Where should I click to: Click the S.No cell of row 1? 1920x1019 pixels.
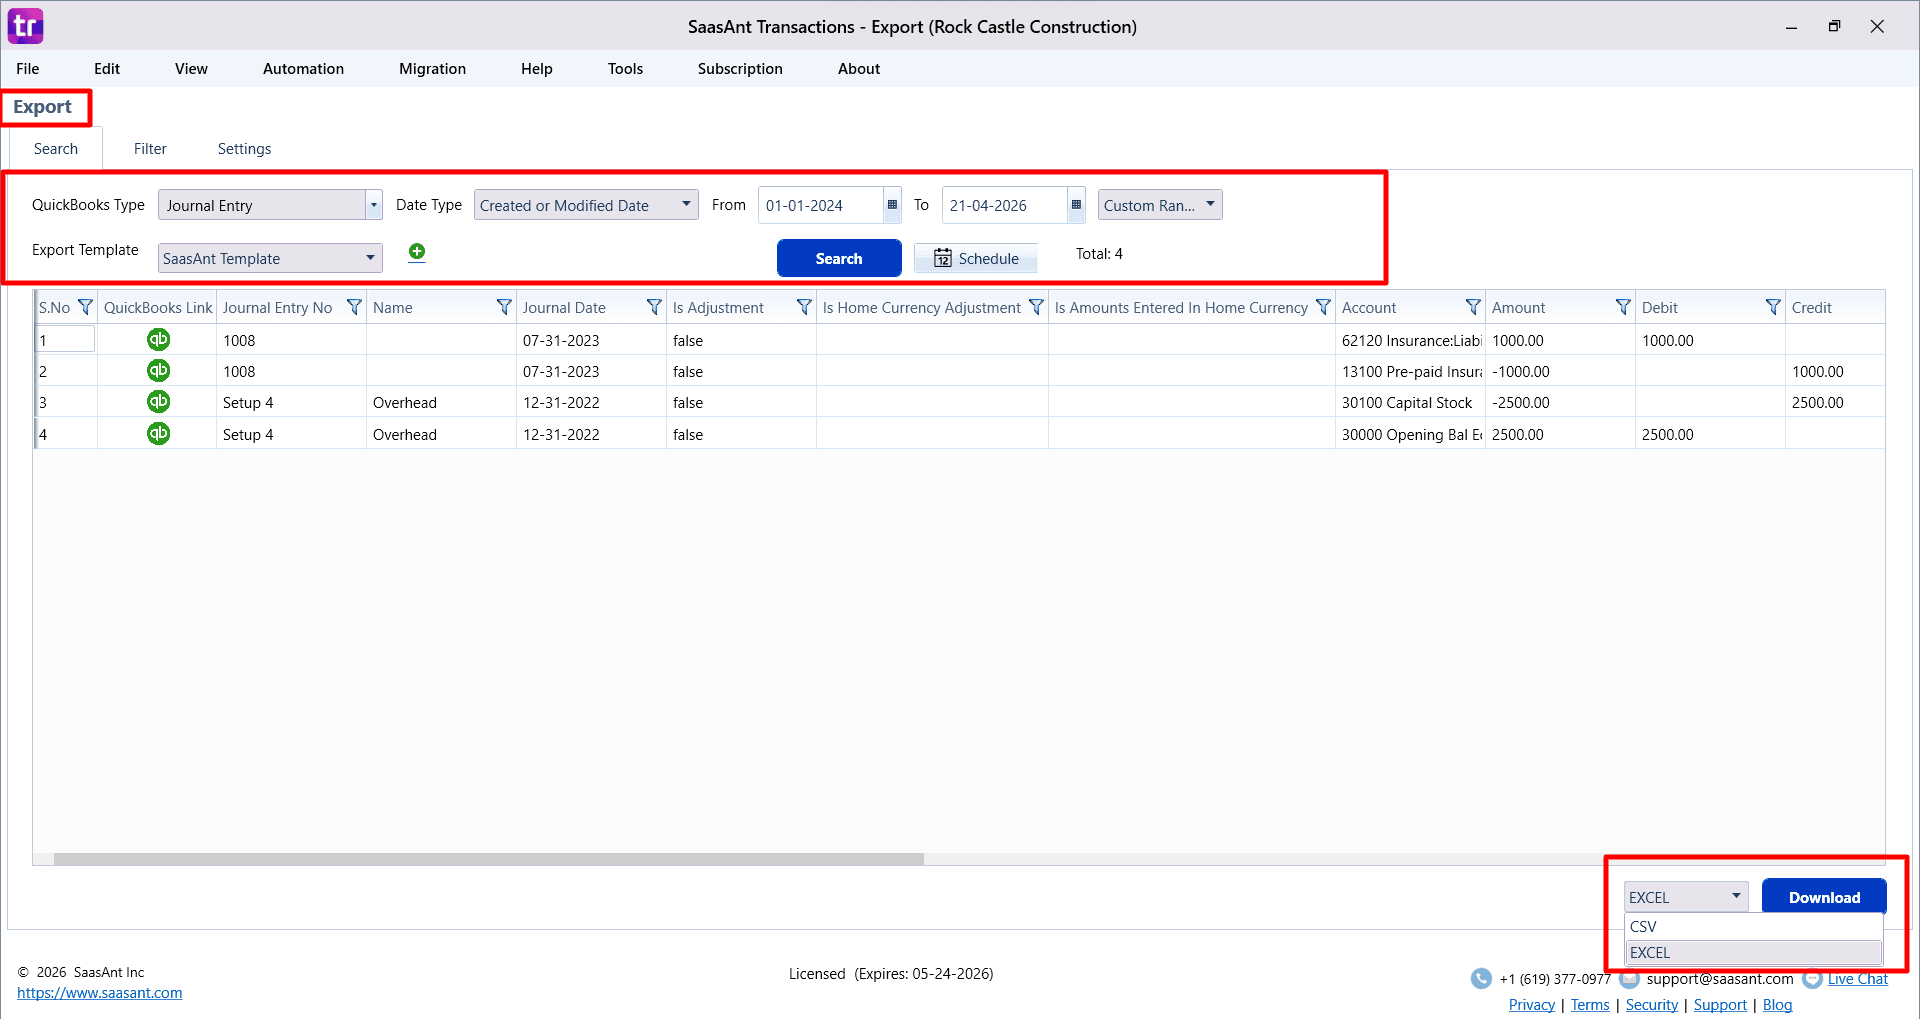[66, 340]
